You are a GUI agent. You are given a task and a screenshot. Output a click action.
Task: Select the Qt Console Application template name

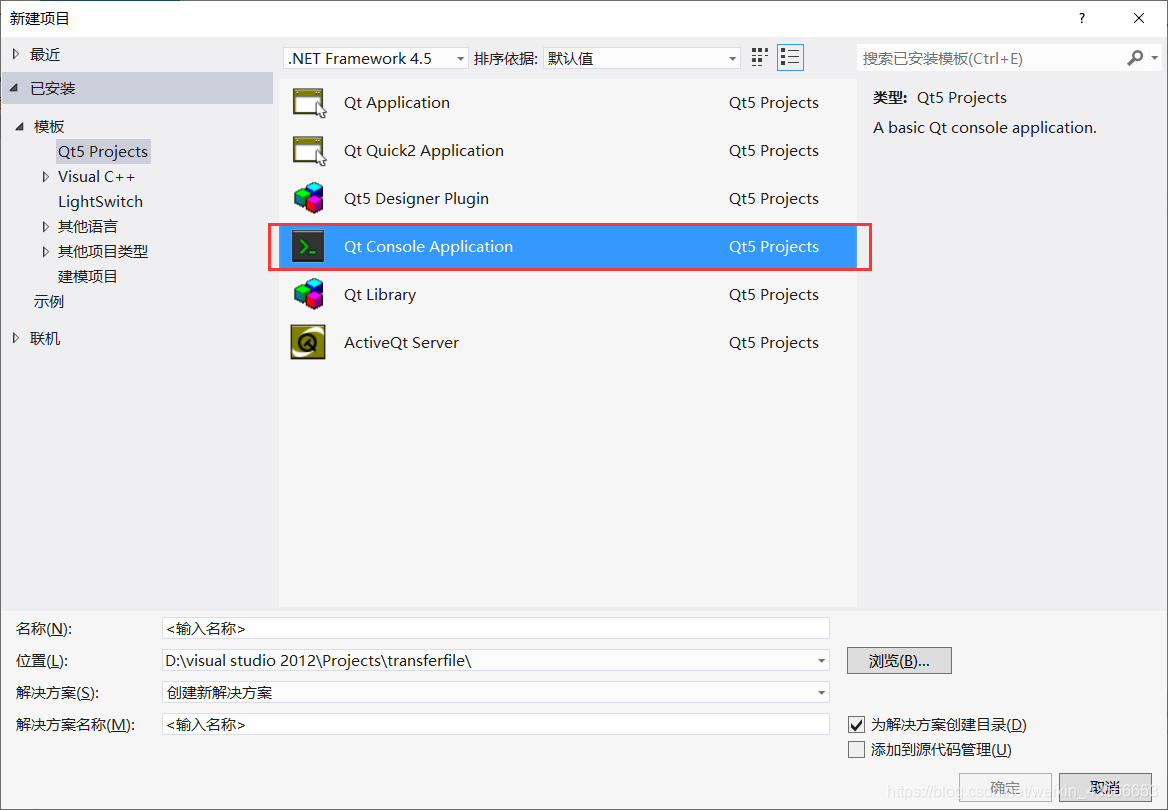coord(428,247)
